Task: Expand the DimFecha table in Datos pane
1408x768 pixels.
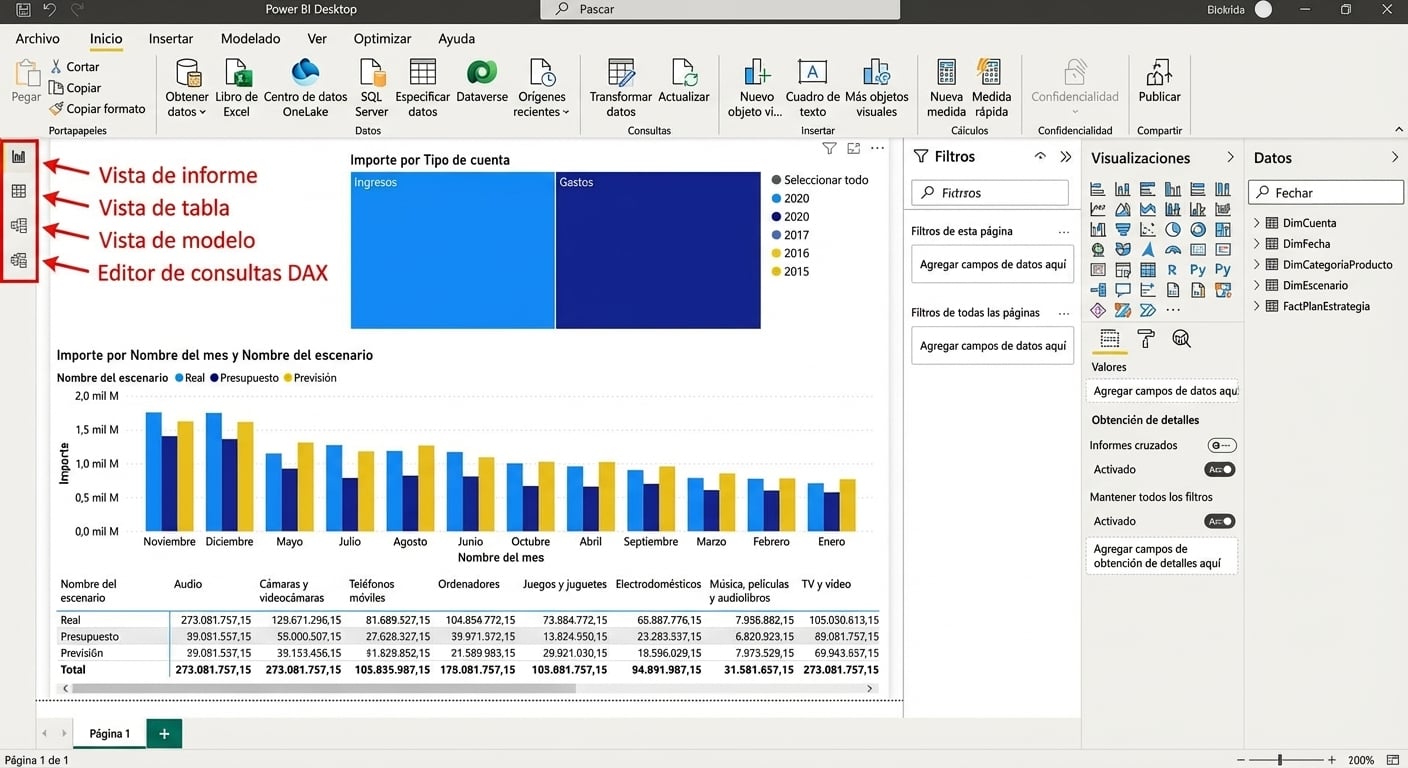Action: pos(1257,243)
